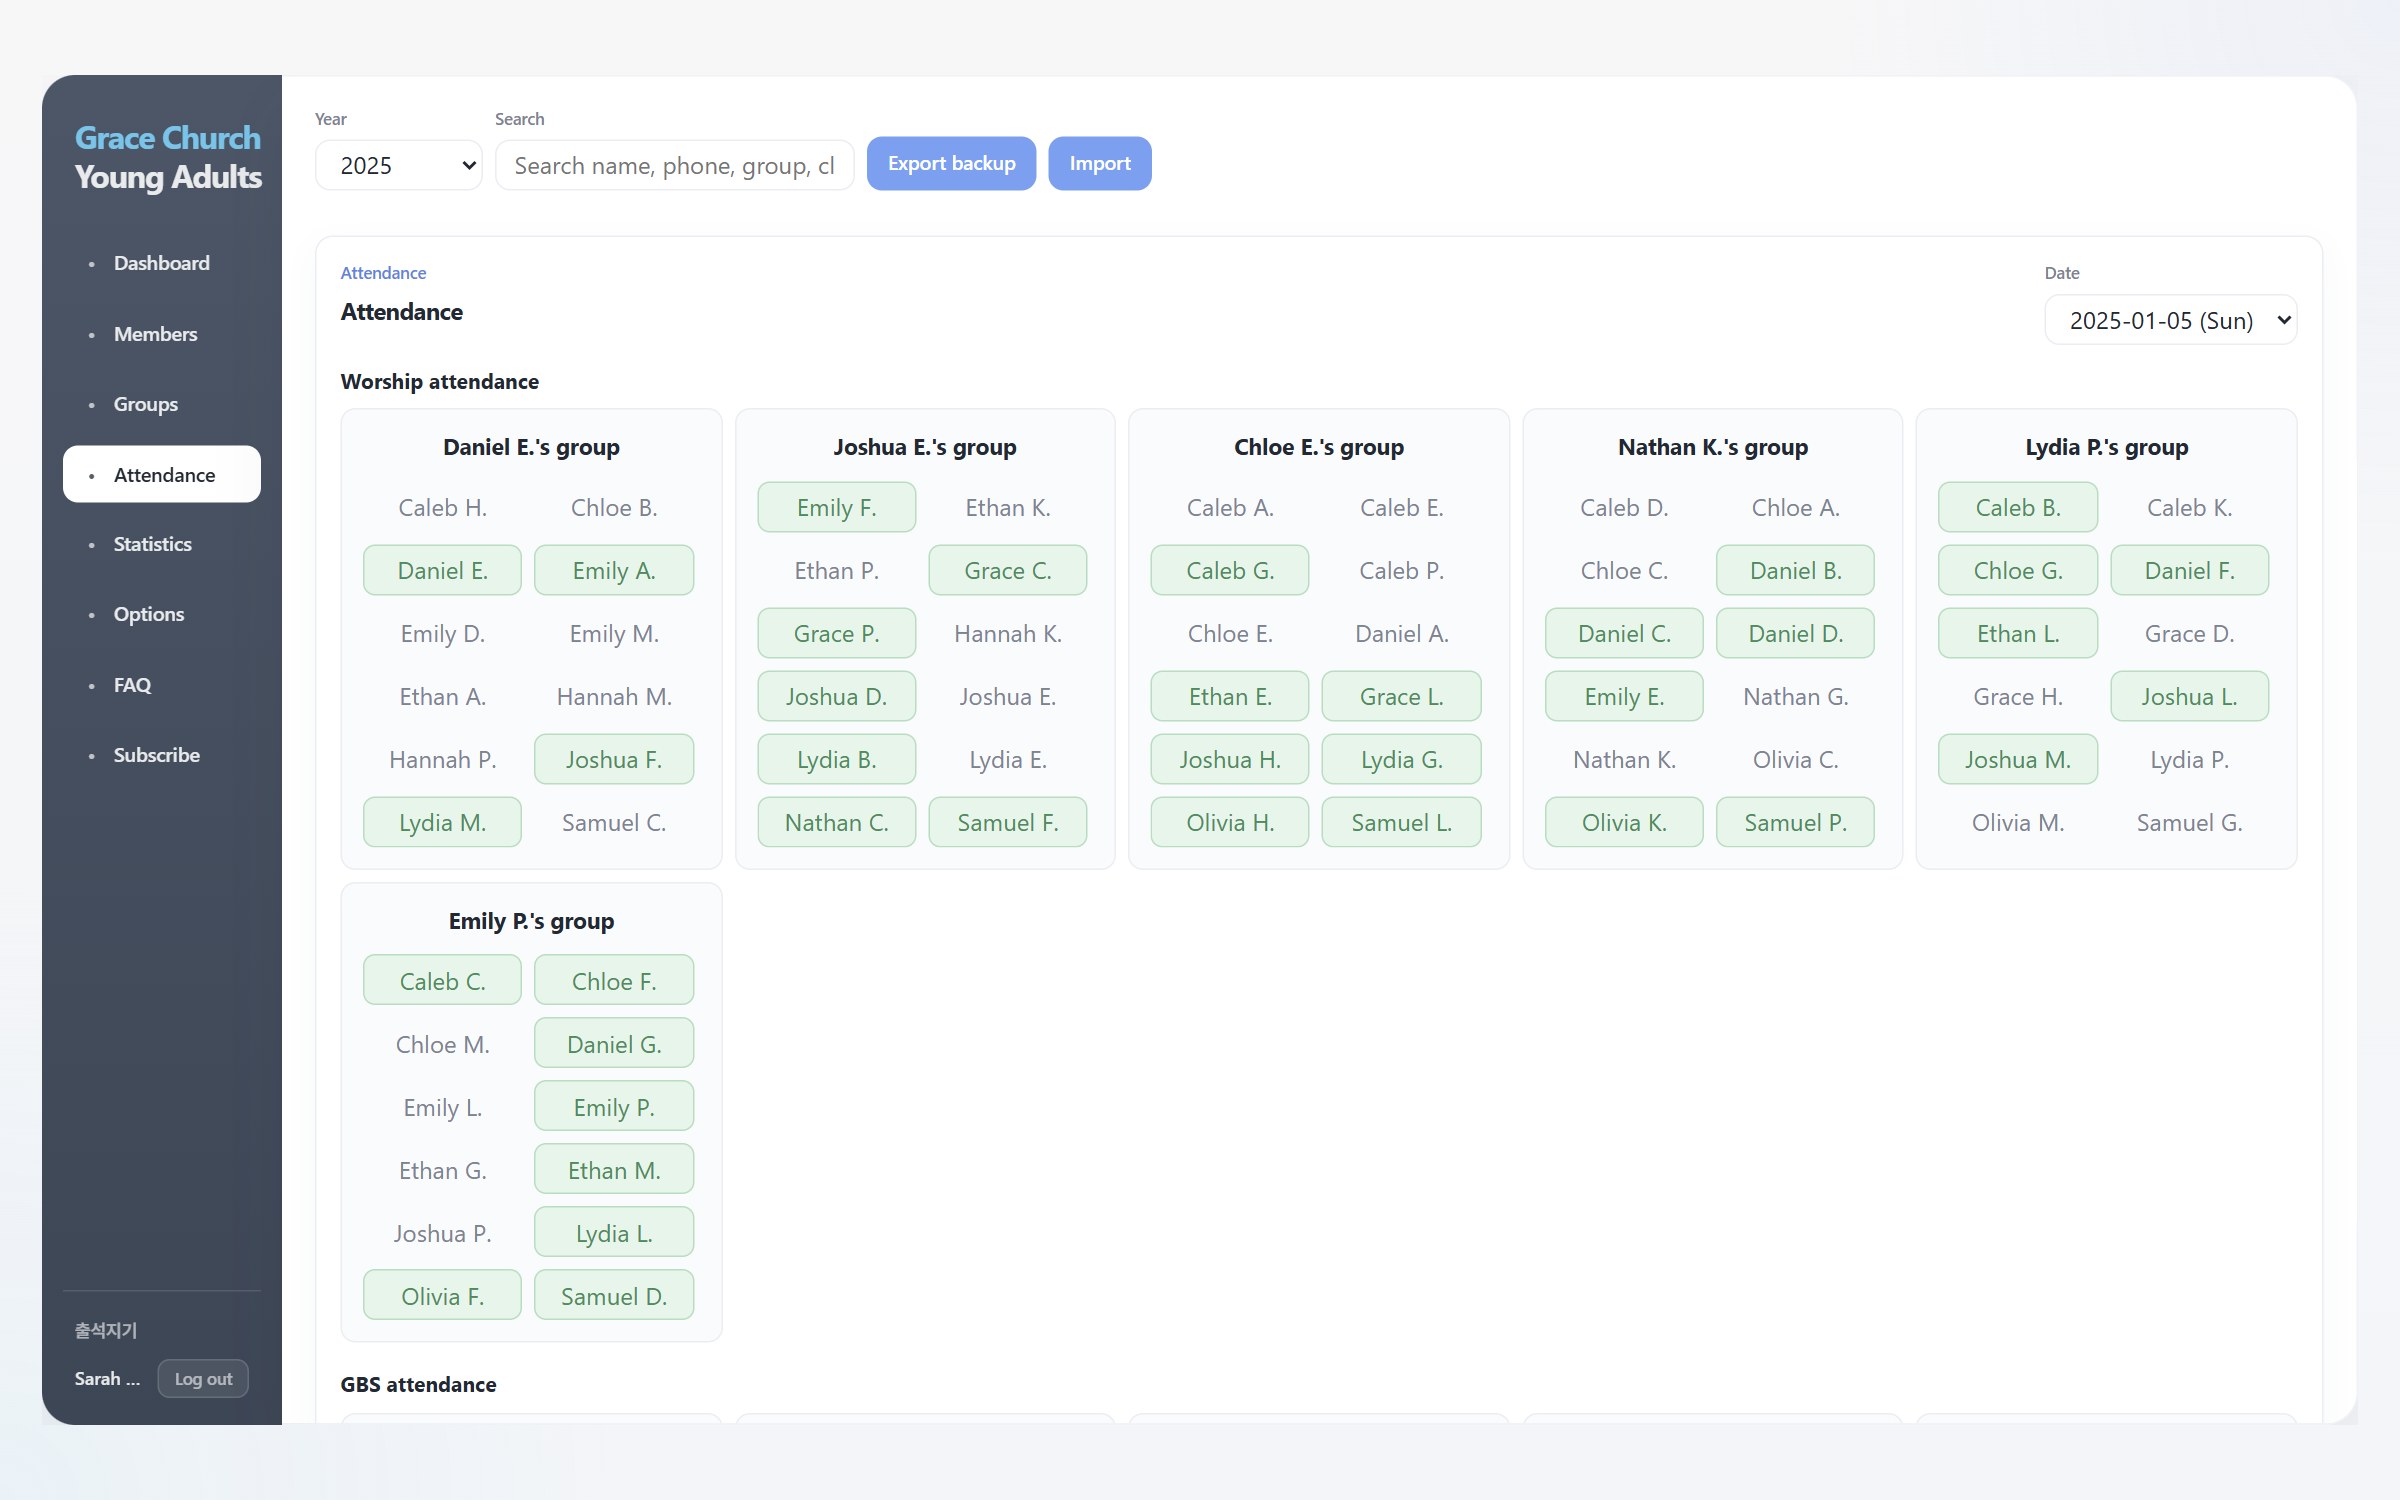
Task: Select Attendance in the sidebar
Action: [162, 474]
